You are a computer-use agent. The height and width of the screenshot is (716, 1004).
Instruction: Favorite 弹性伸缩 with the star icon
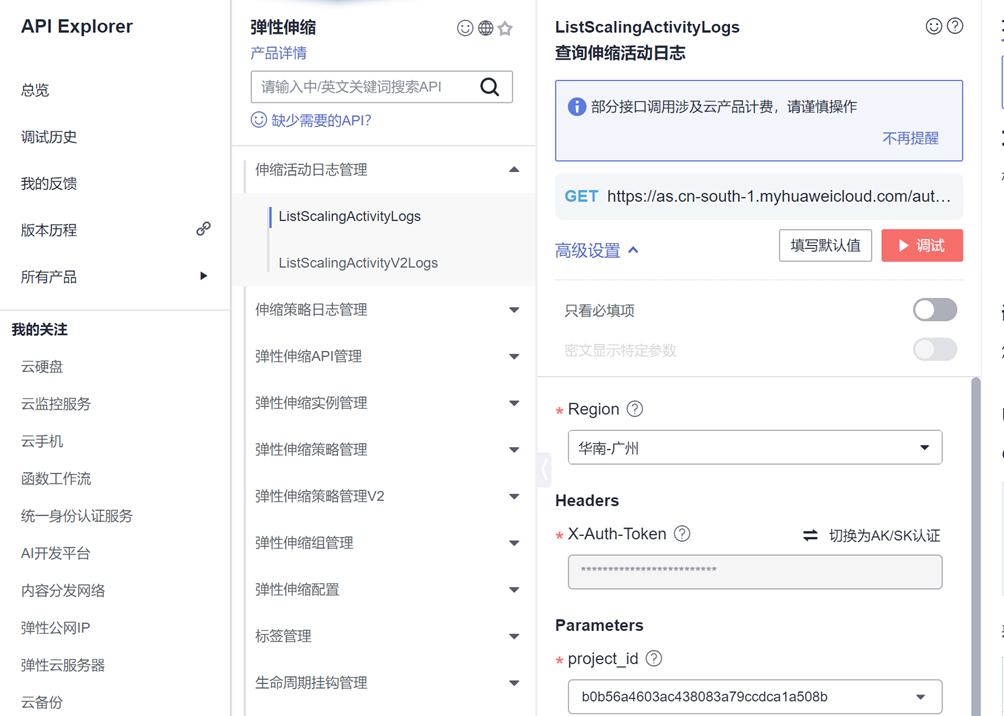click(x=505, y=28)
